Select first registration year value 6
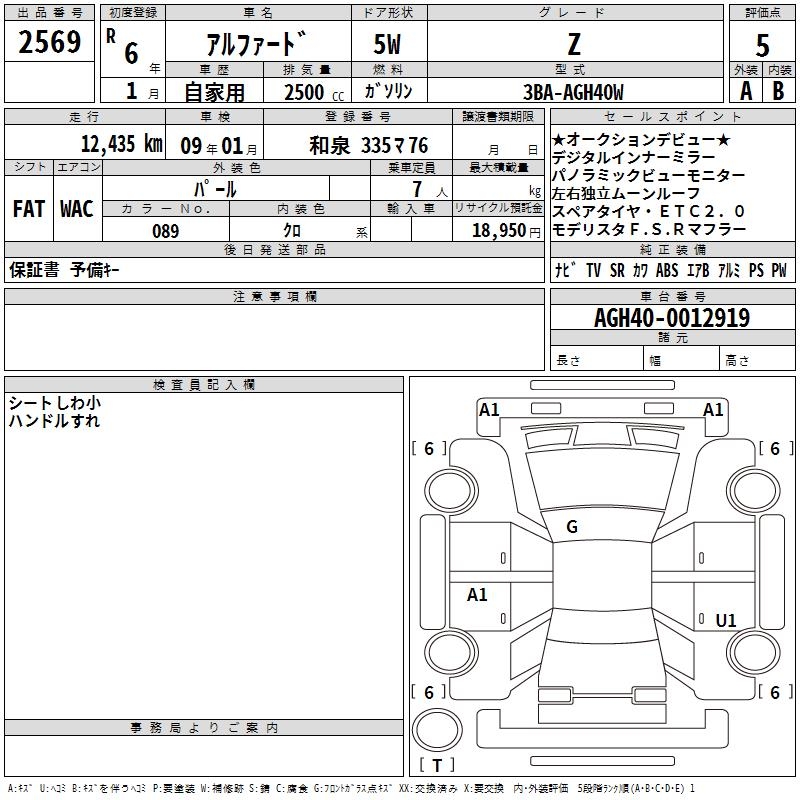 (x=131, y=53)
